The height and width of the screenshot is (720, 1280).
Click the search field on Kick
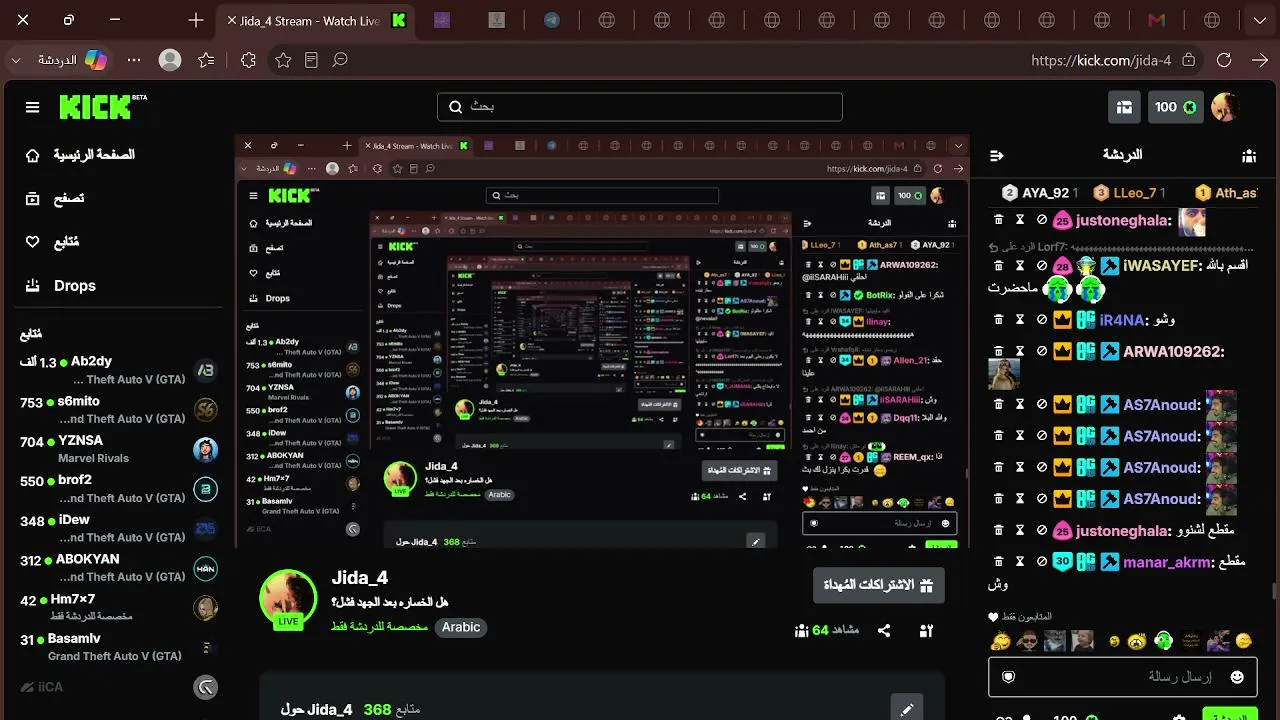click(640, 107)
